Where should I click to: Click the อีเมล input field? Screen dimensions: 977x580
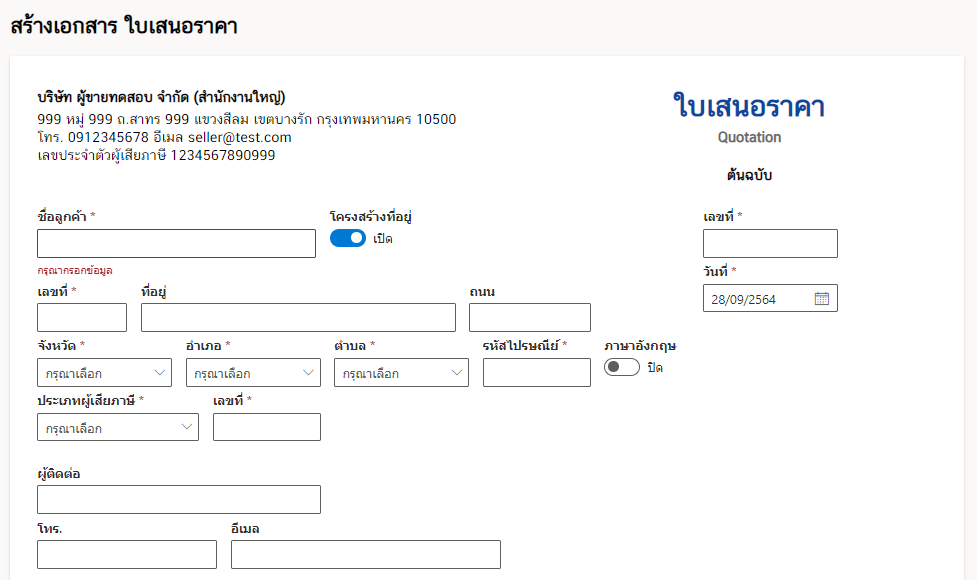(366, 554)
